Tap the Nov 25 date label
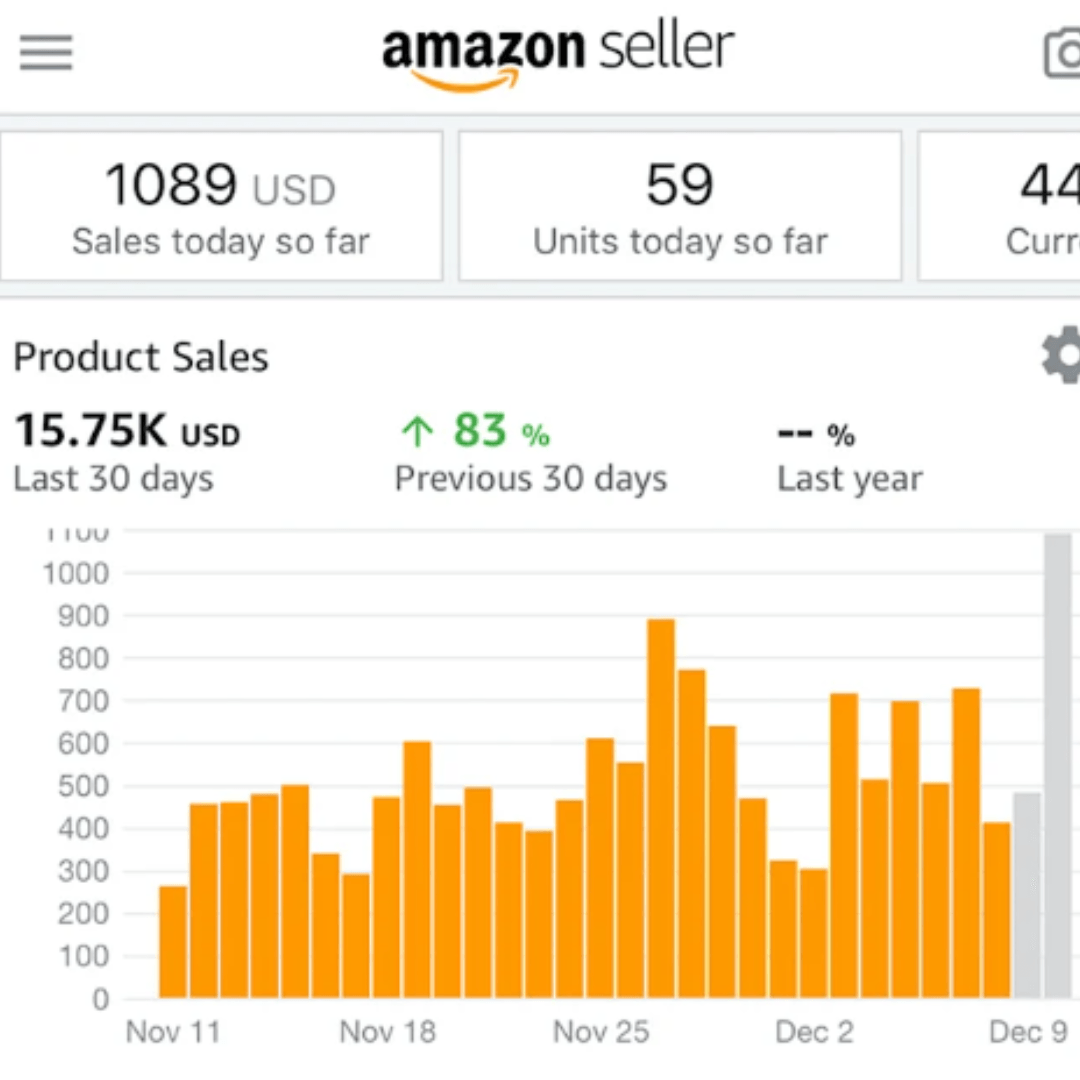1080x1080 pixels. coord(601,1032)
